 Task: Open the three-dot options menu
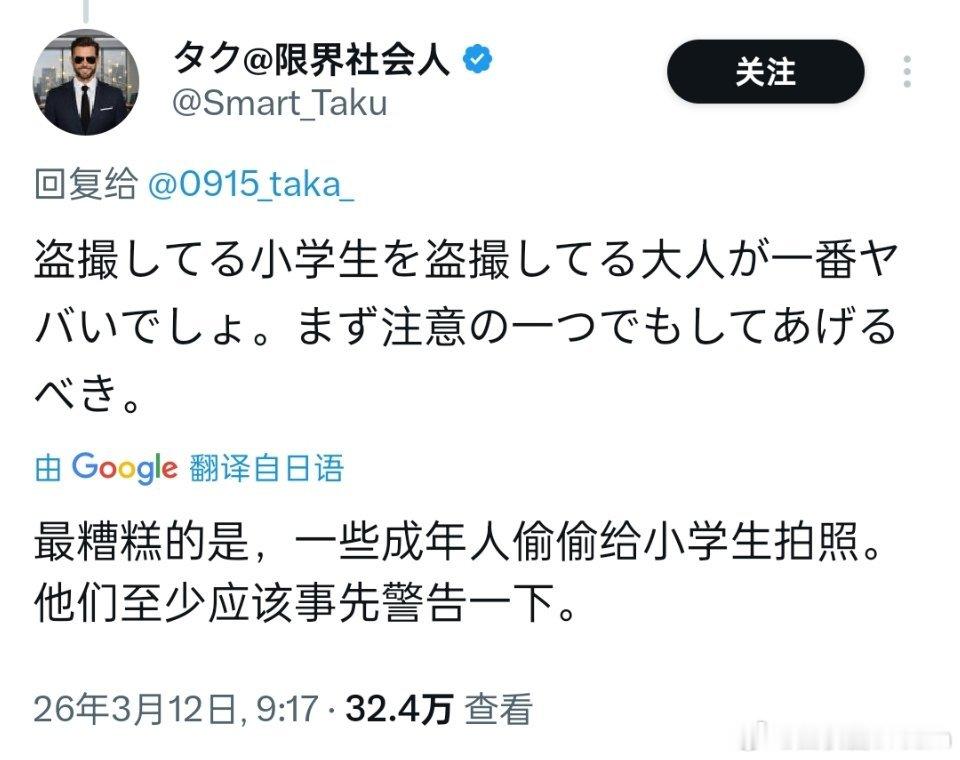click(x=908, y=70)
